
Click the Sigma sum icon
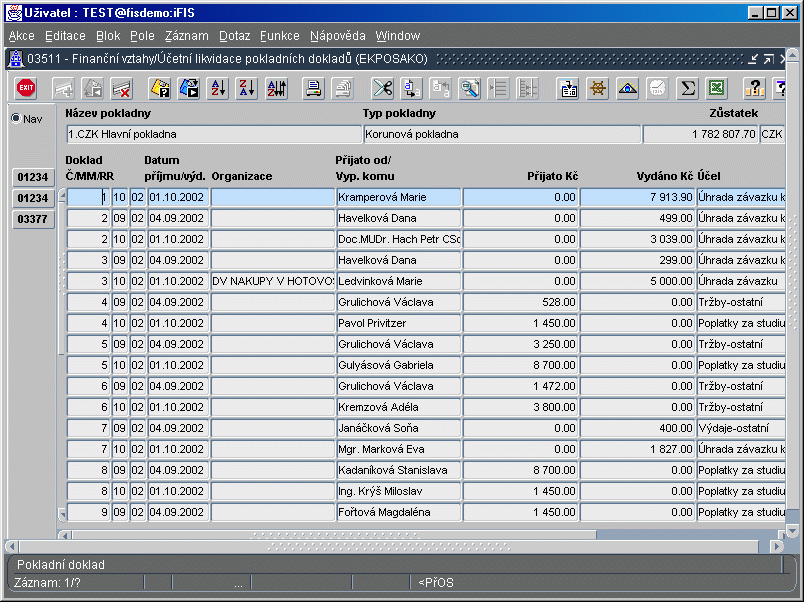click(x=687, y=88)
